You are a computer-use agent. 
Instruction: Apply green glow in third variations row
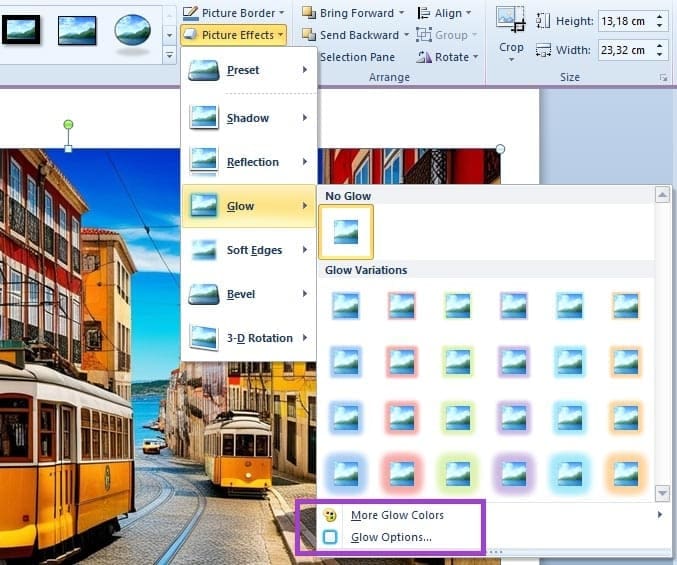(x=458, y=418)
